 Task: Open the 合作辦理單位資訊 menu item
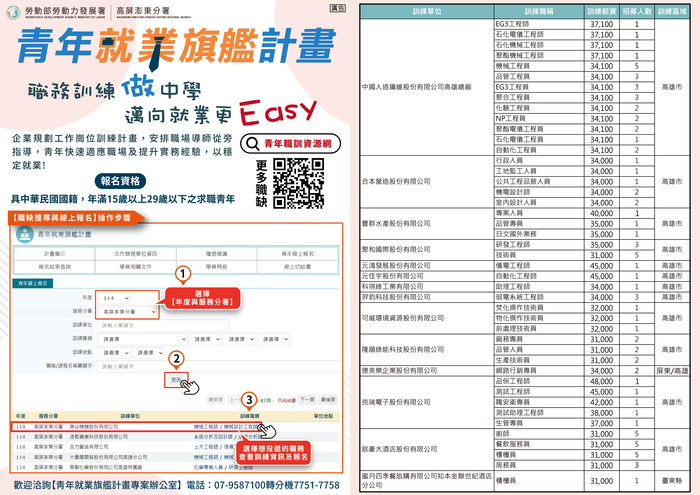point(136,254)
